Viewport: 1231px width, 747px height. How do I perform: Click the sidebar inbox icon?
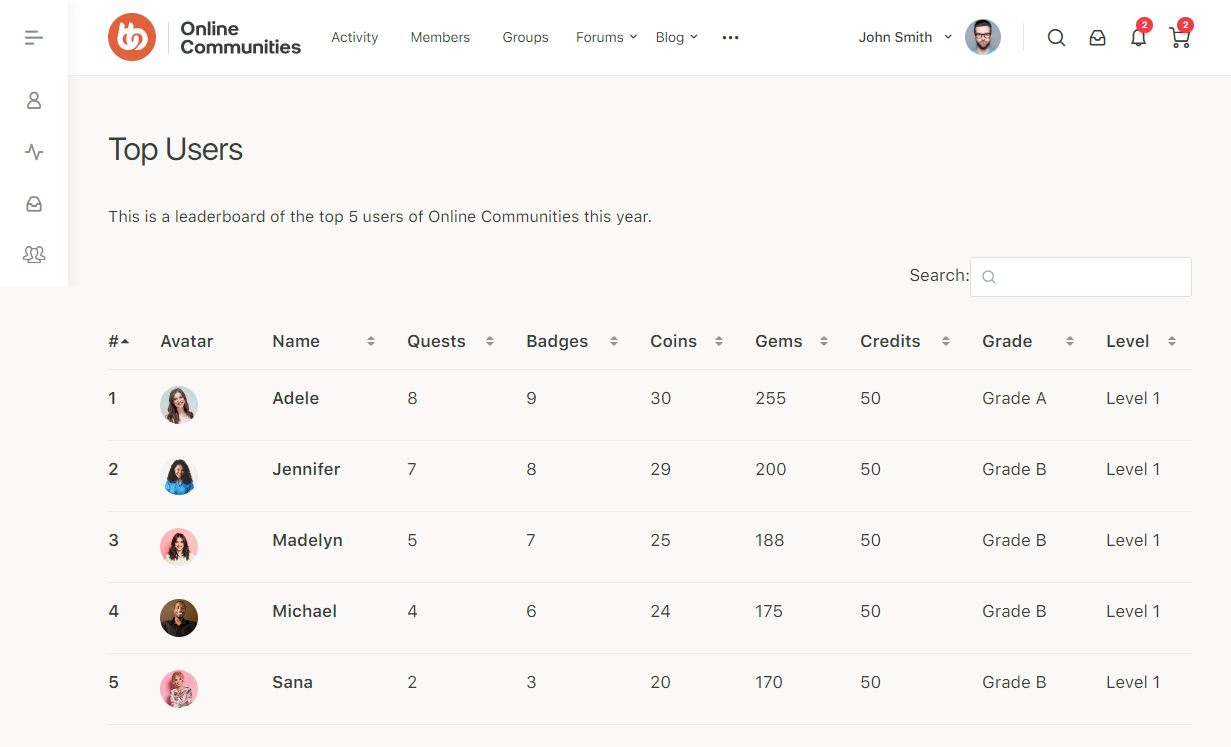point(34,204)
